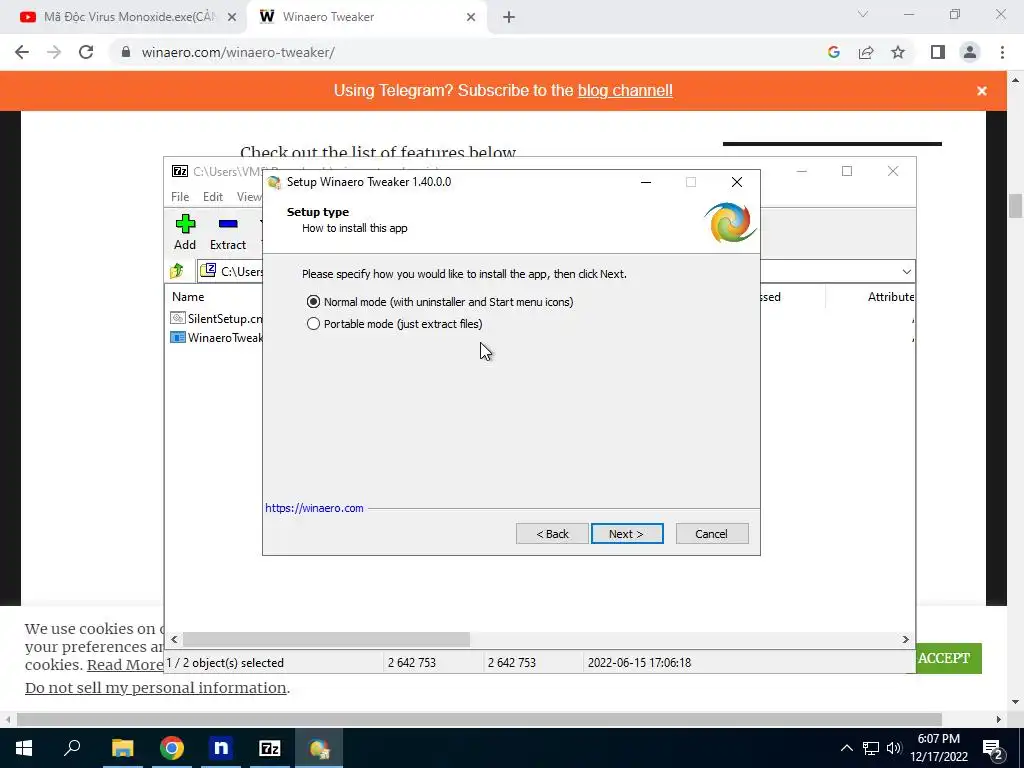Go up one folder in 7-Zip

(177, 271)
